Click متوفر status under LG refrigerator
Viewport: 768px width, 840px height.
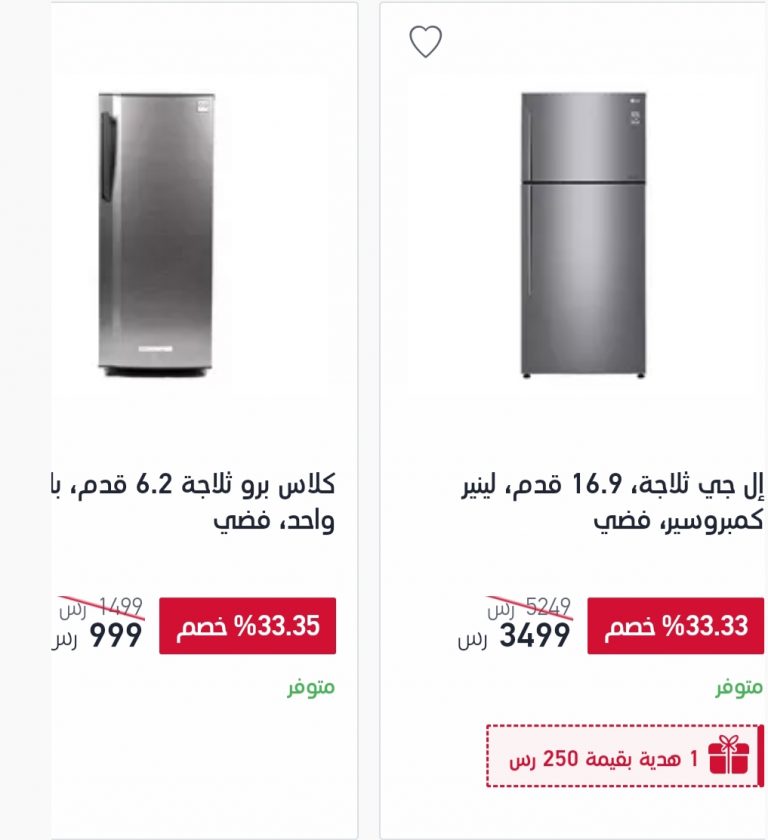point(739,687)
